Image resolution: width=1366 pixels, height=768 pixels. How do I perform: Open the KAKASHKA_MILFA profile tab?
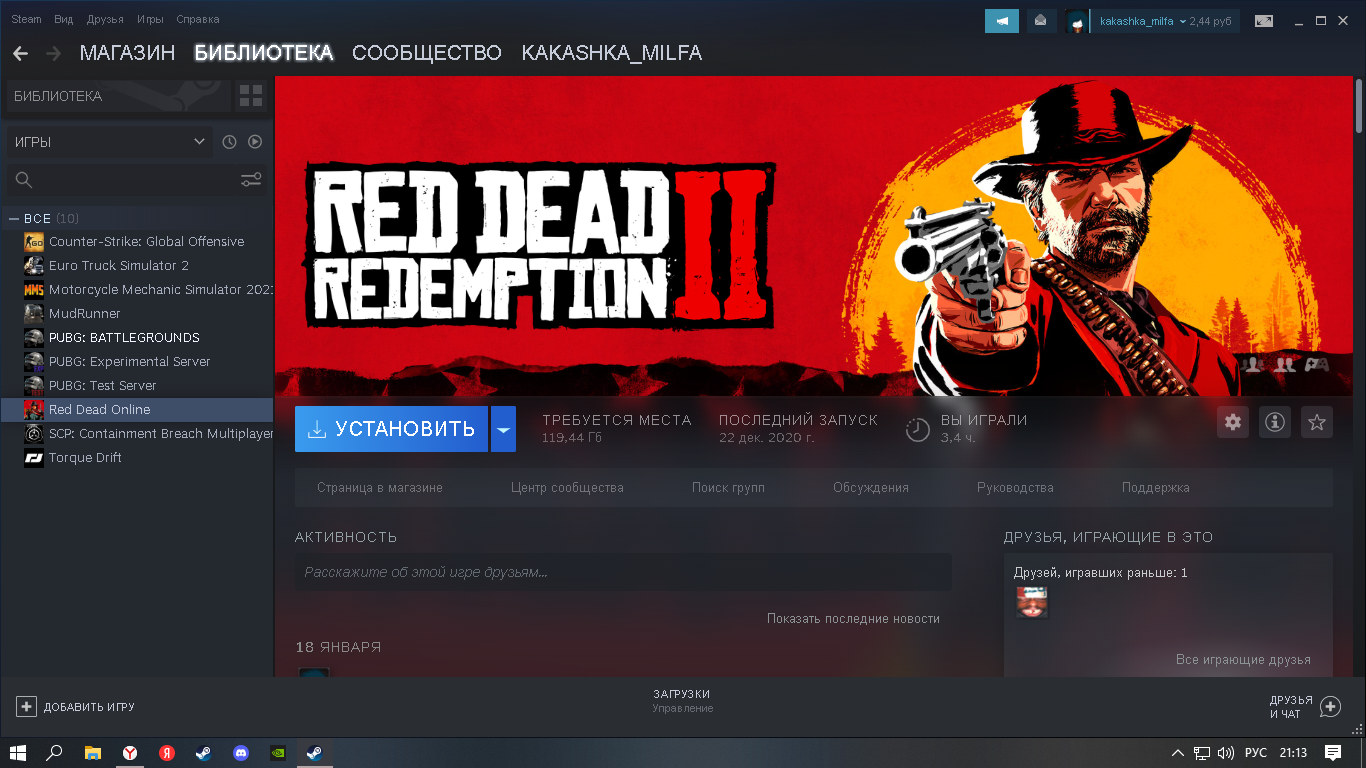pos(612,53)
